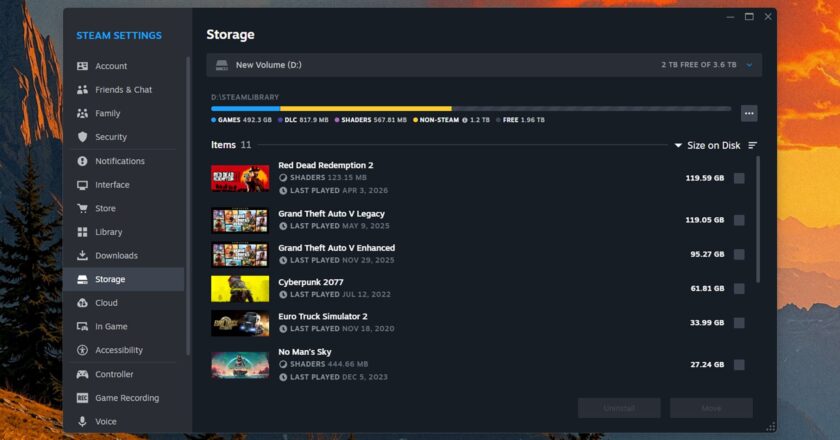The image size is (840, 440).
Task: Click the Accessibility figure icon
Action: pyautogui.click(x=82, y=350)
